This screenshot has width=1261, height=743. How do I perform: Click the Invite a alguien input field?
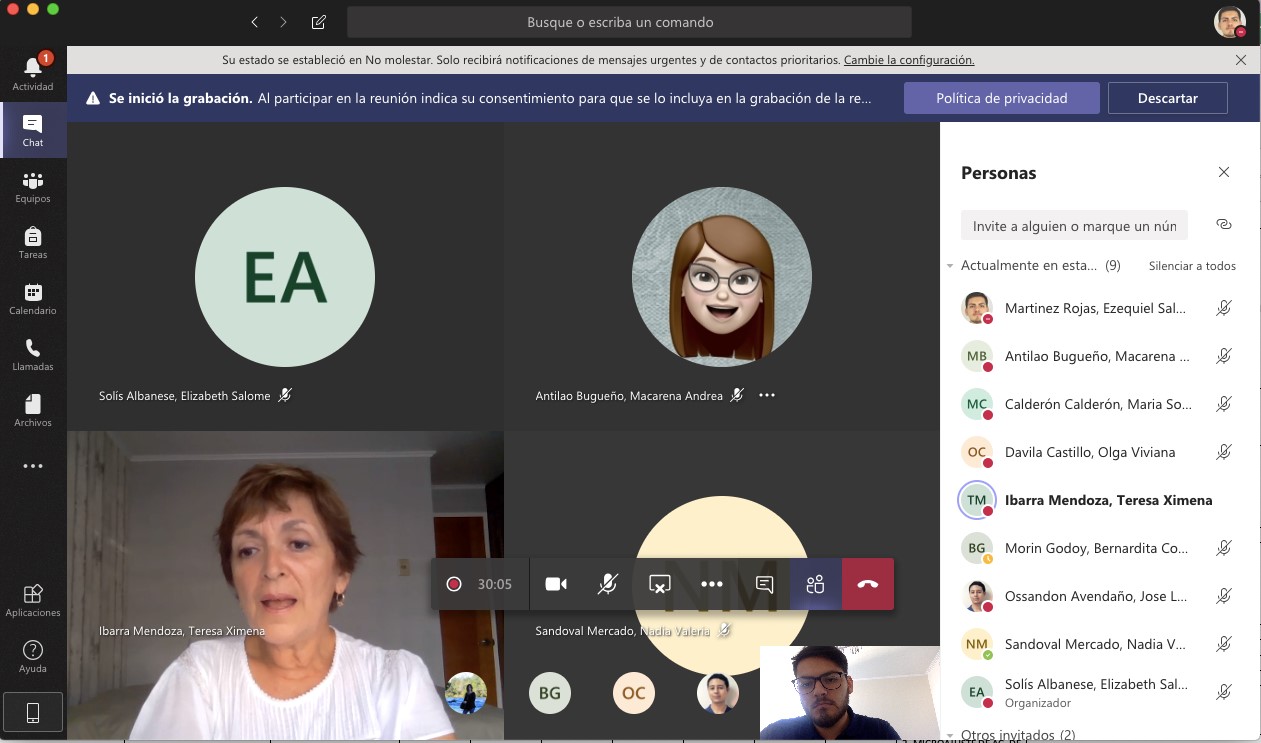pos(1074,226)
